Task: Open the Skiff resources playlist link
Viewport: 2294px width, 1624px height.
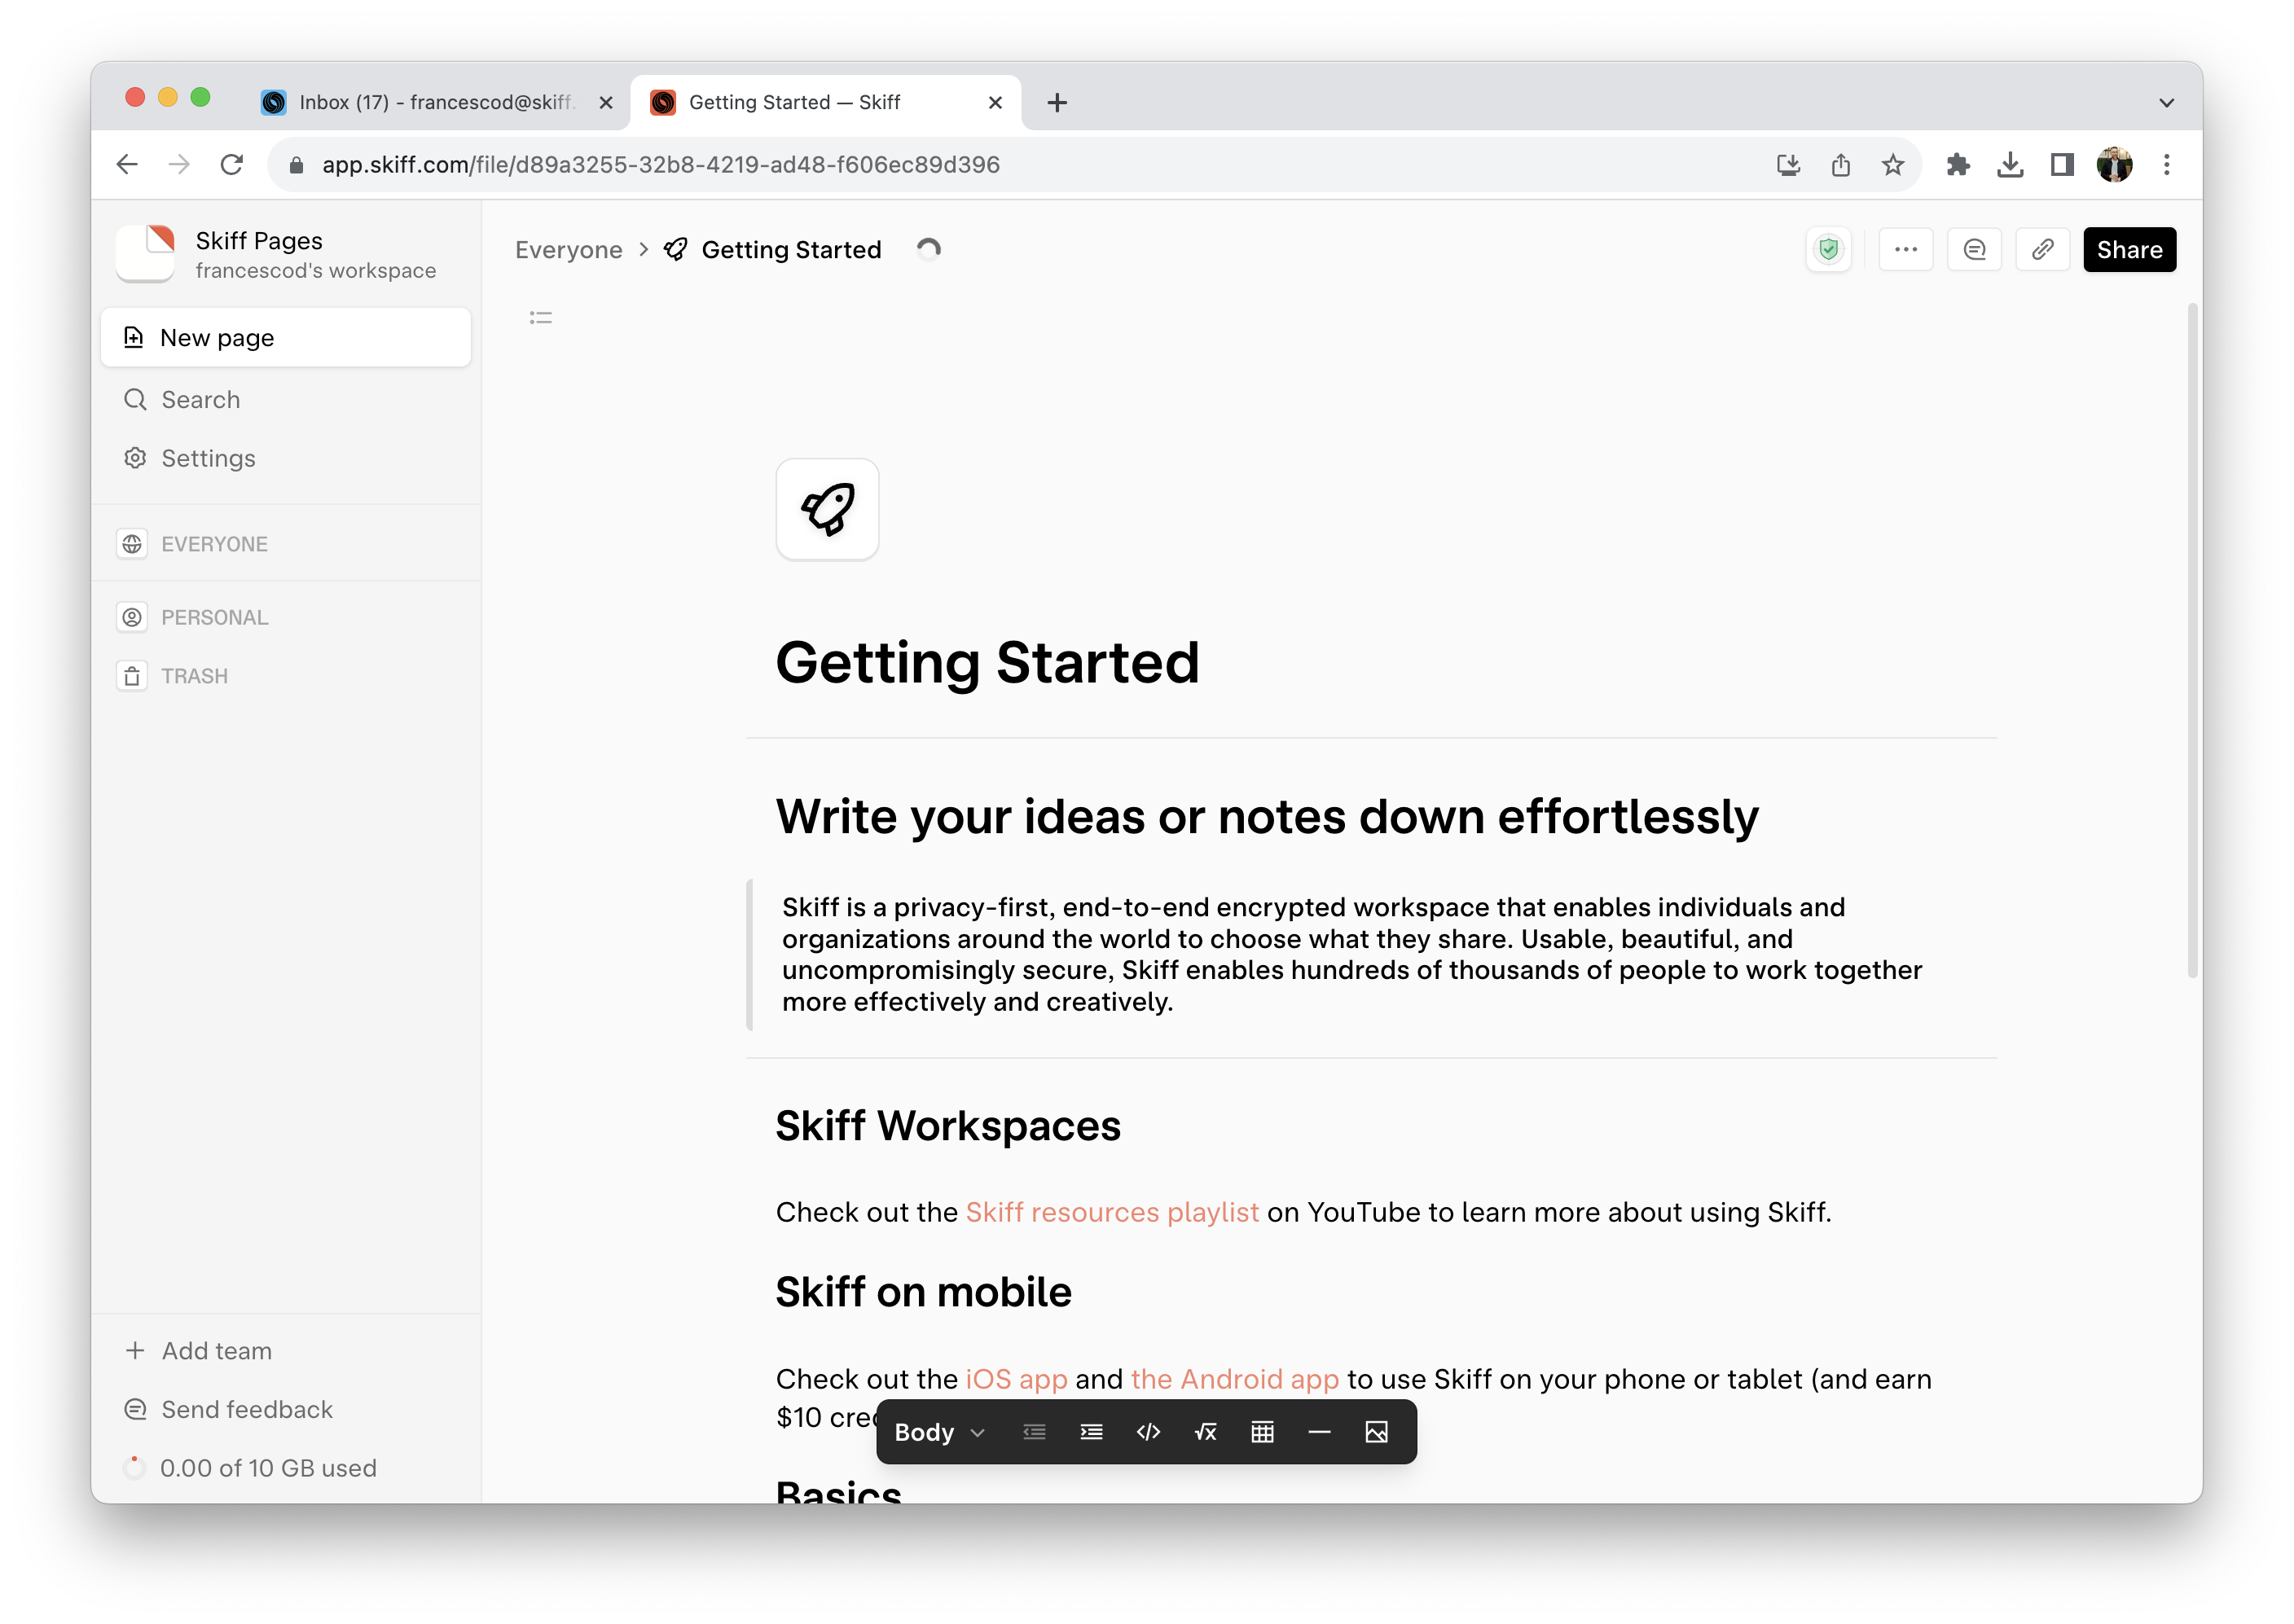Action: pos(1112,1211)
